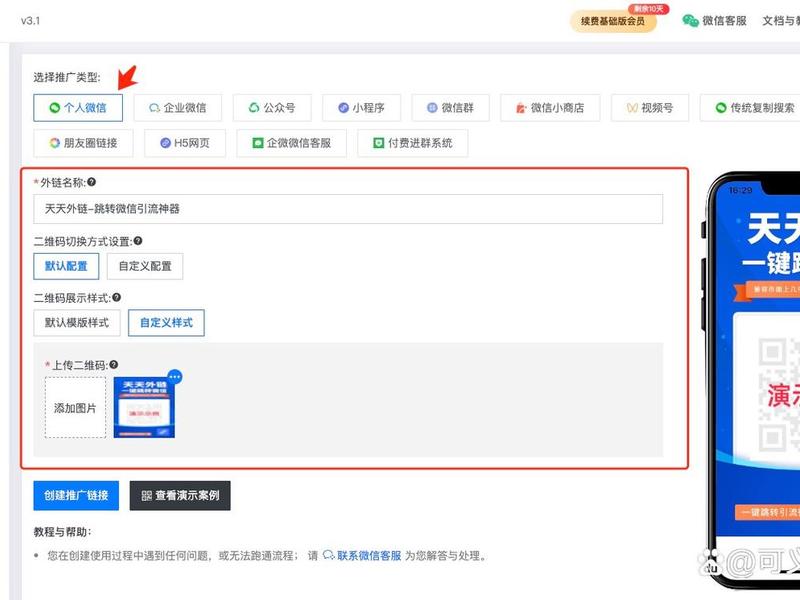Click the v3.1 version label

pyautogui.click(x=31, y=21)
